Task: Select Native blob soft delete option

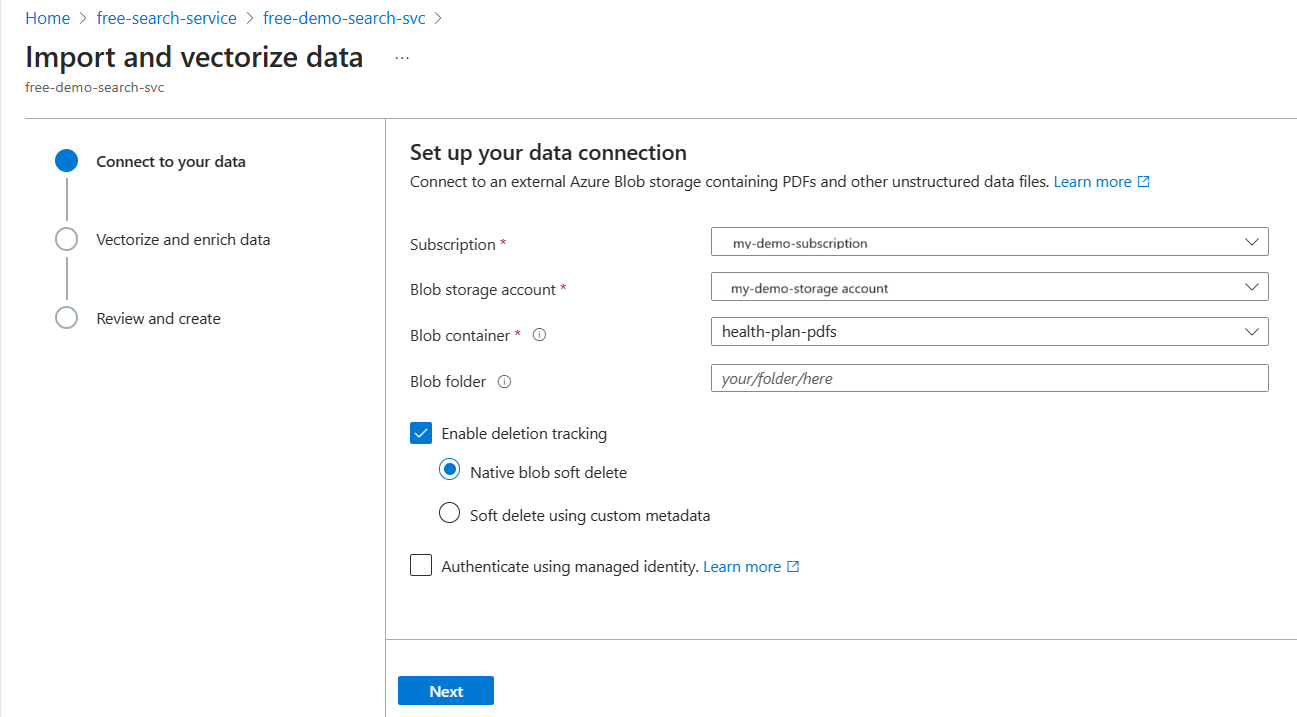Action: point(450,472)
